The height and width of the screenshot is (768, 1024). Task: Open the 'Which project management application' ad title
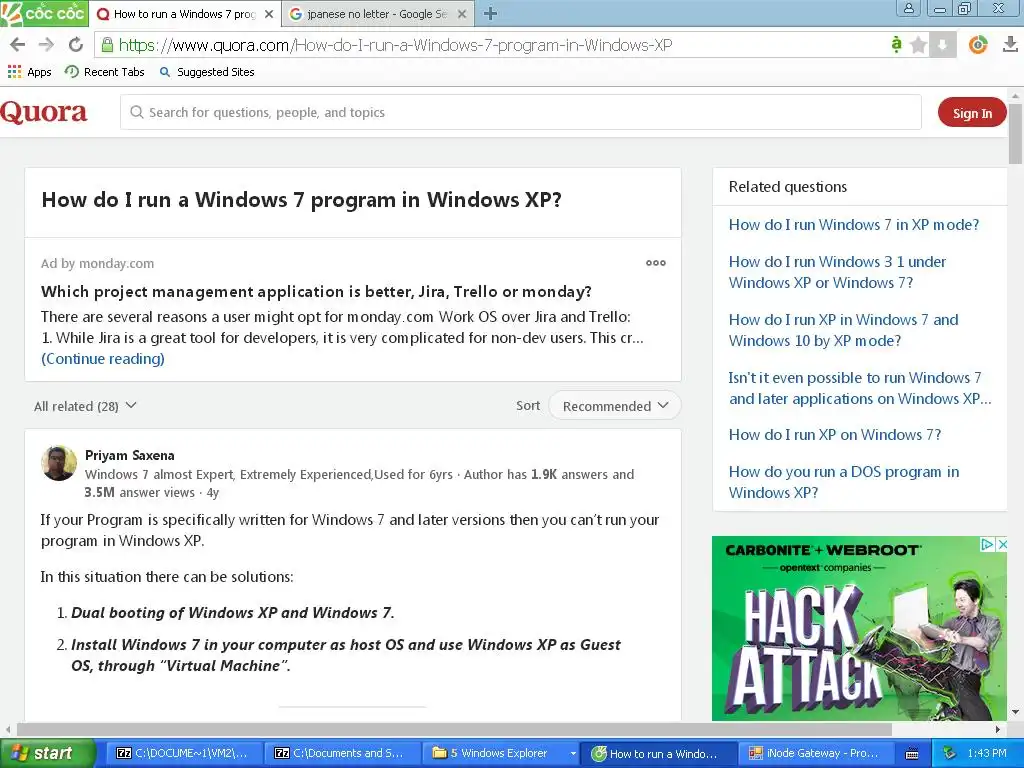316,291
